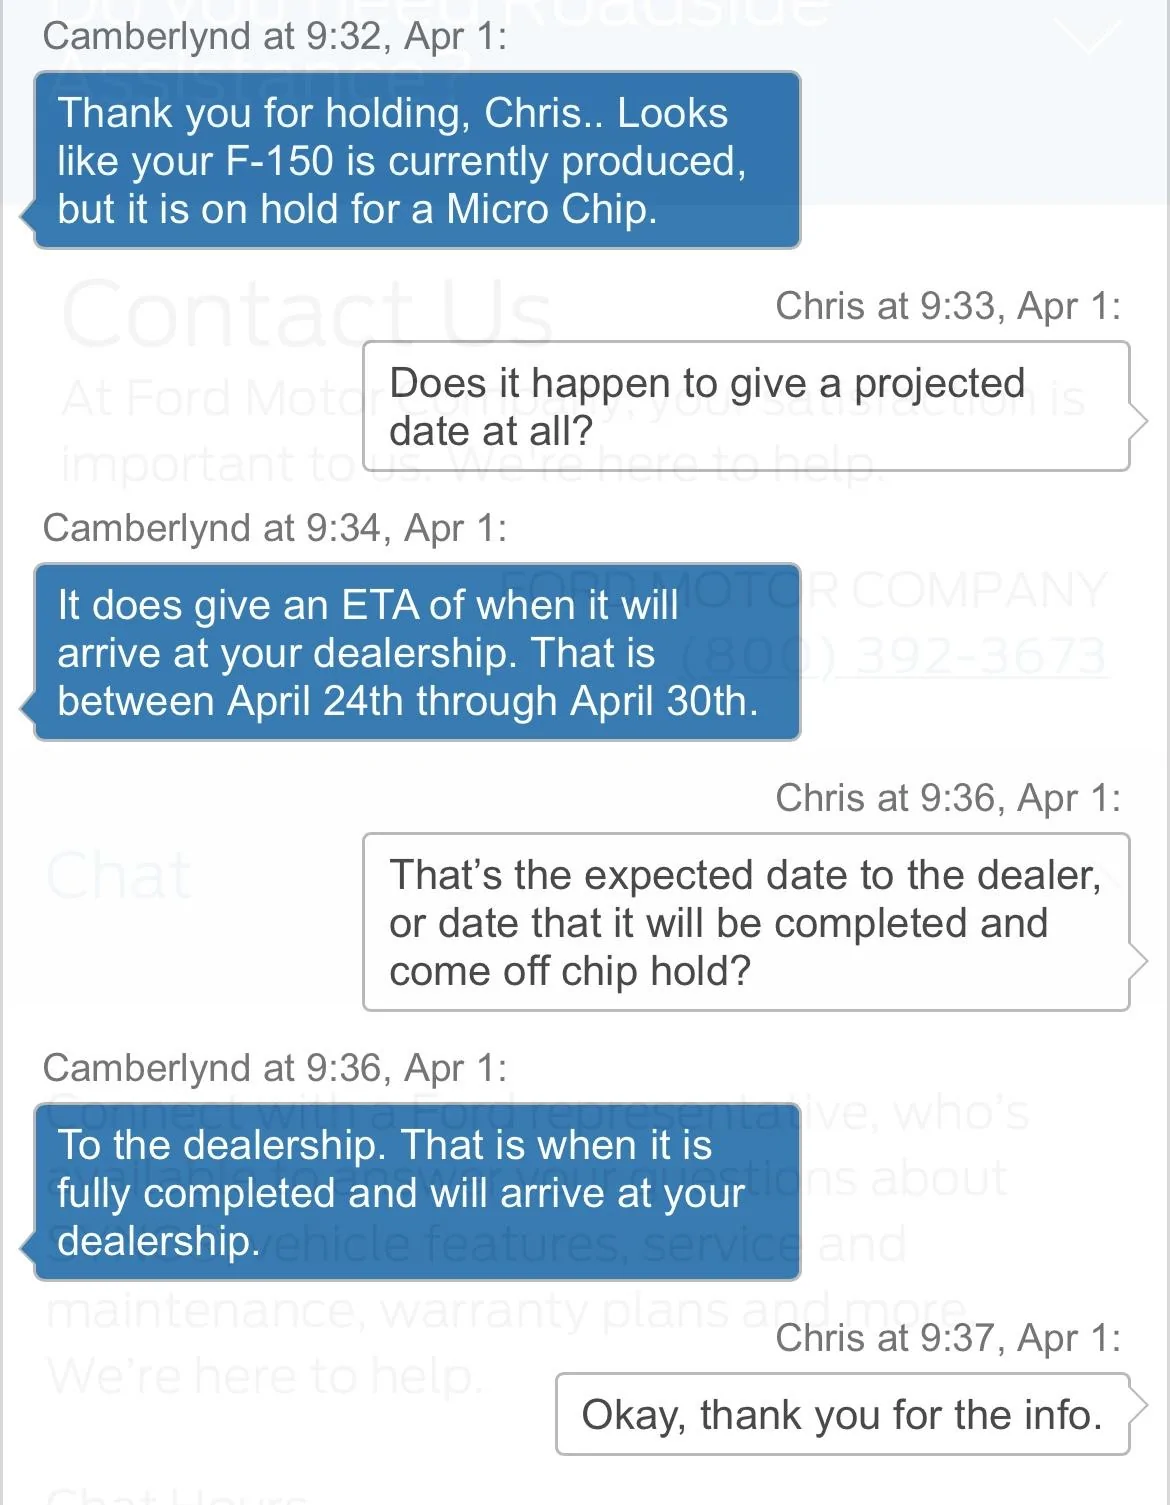The height and width of the screenshot is (1505, 1170).
Task: Tap Chris's question about coming off chip hold
Action: (745, 922)
